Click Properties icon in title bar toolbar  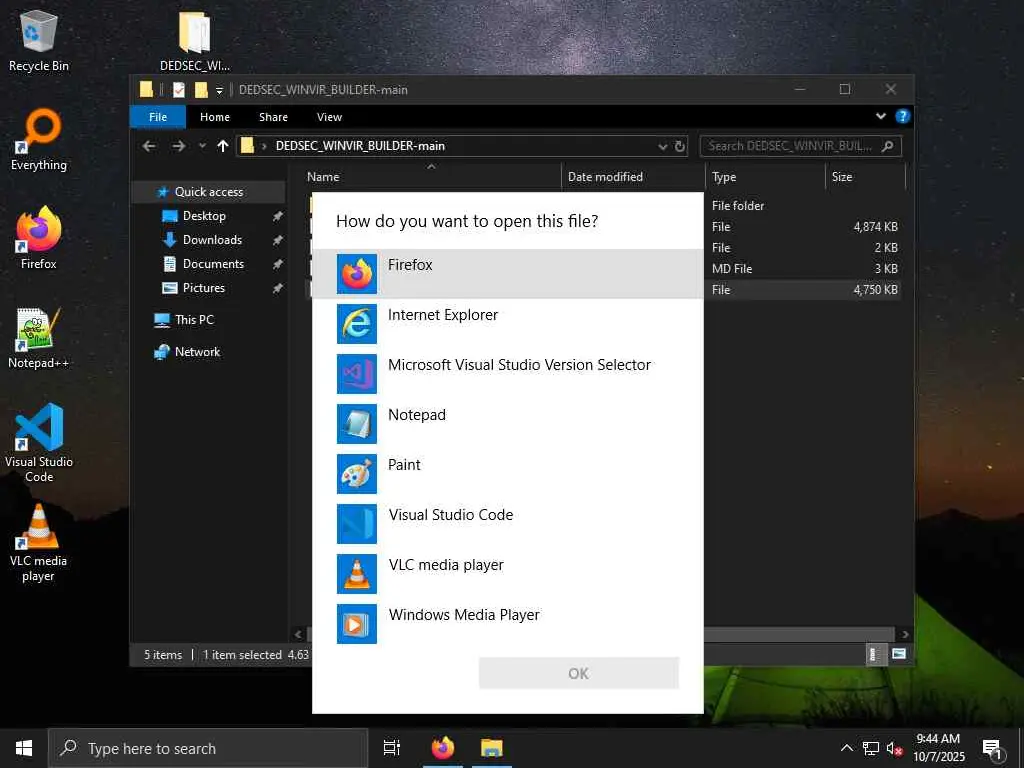(x=179, y=89)
